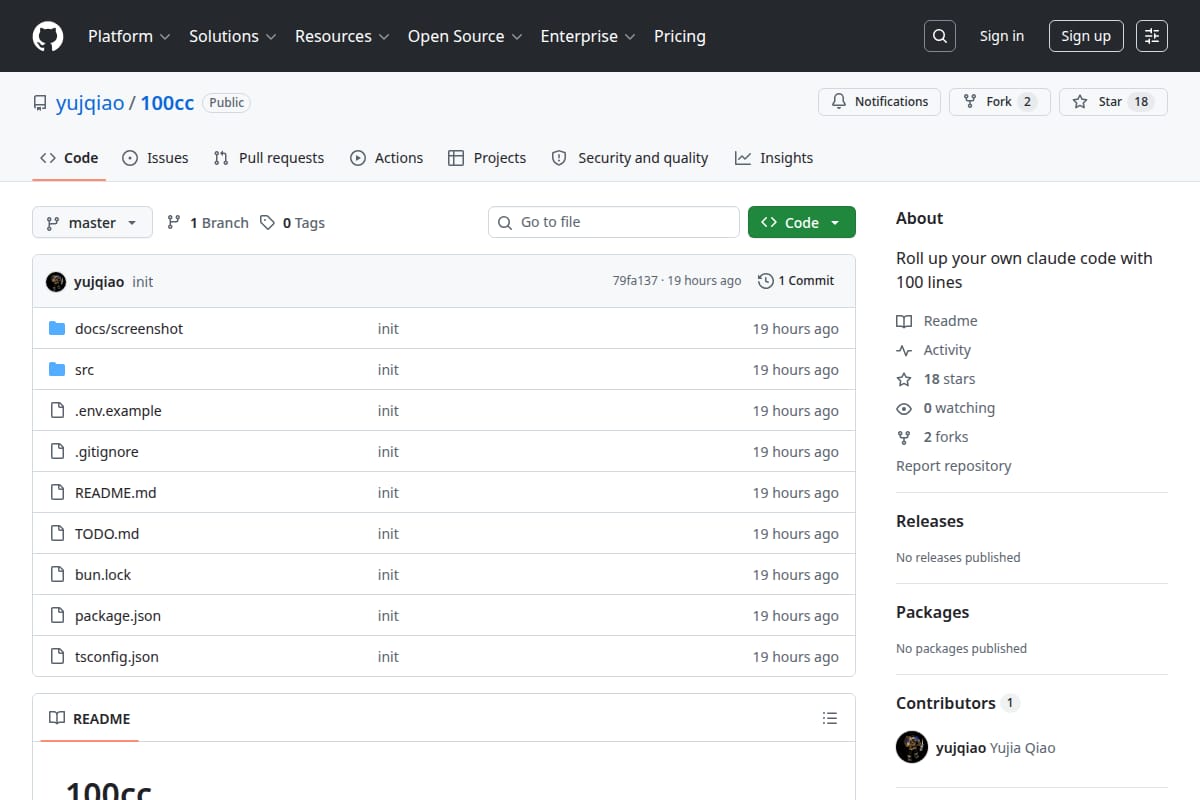This screenshot has height=800, width=1200.
Task: Click the .gitignore file icon
Action: point(57,452)
